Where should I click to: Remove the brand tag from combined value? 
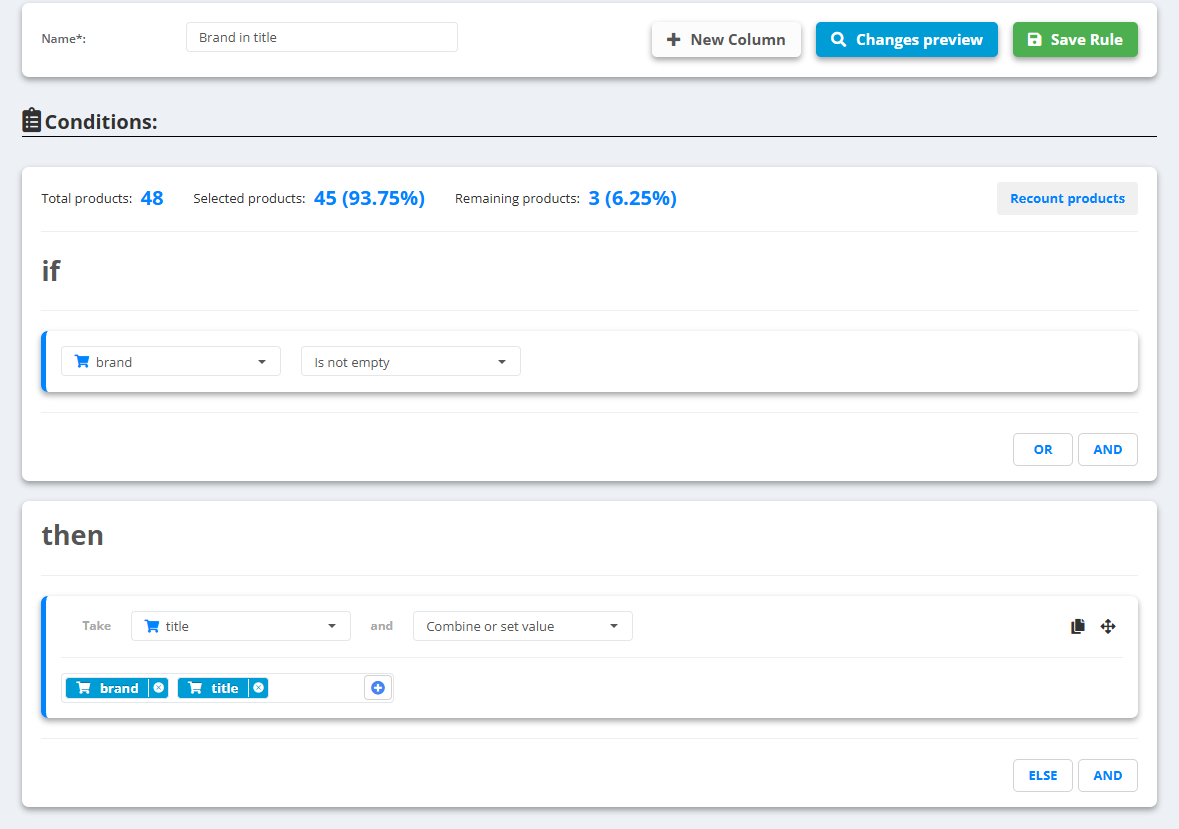[x=159, y=688]
